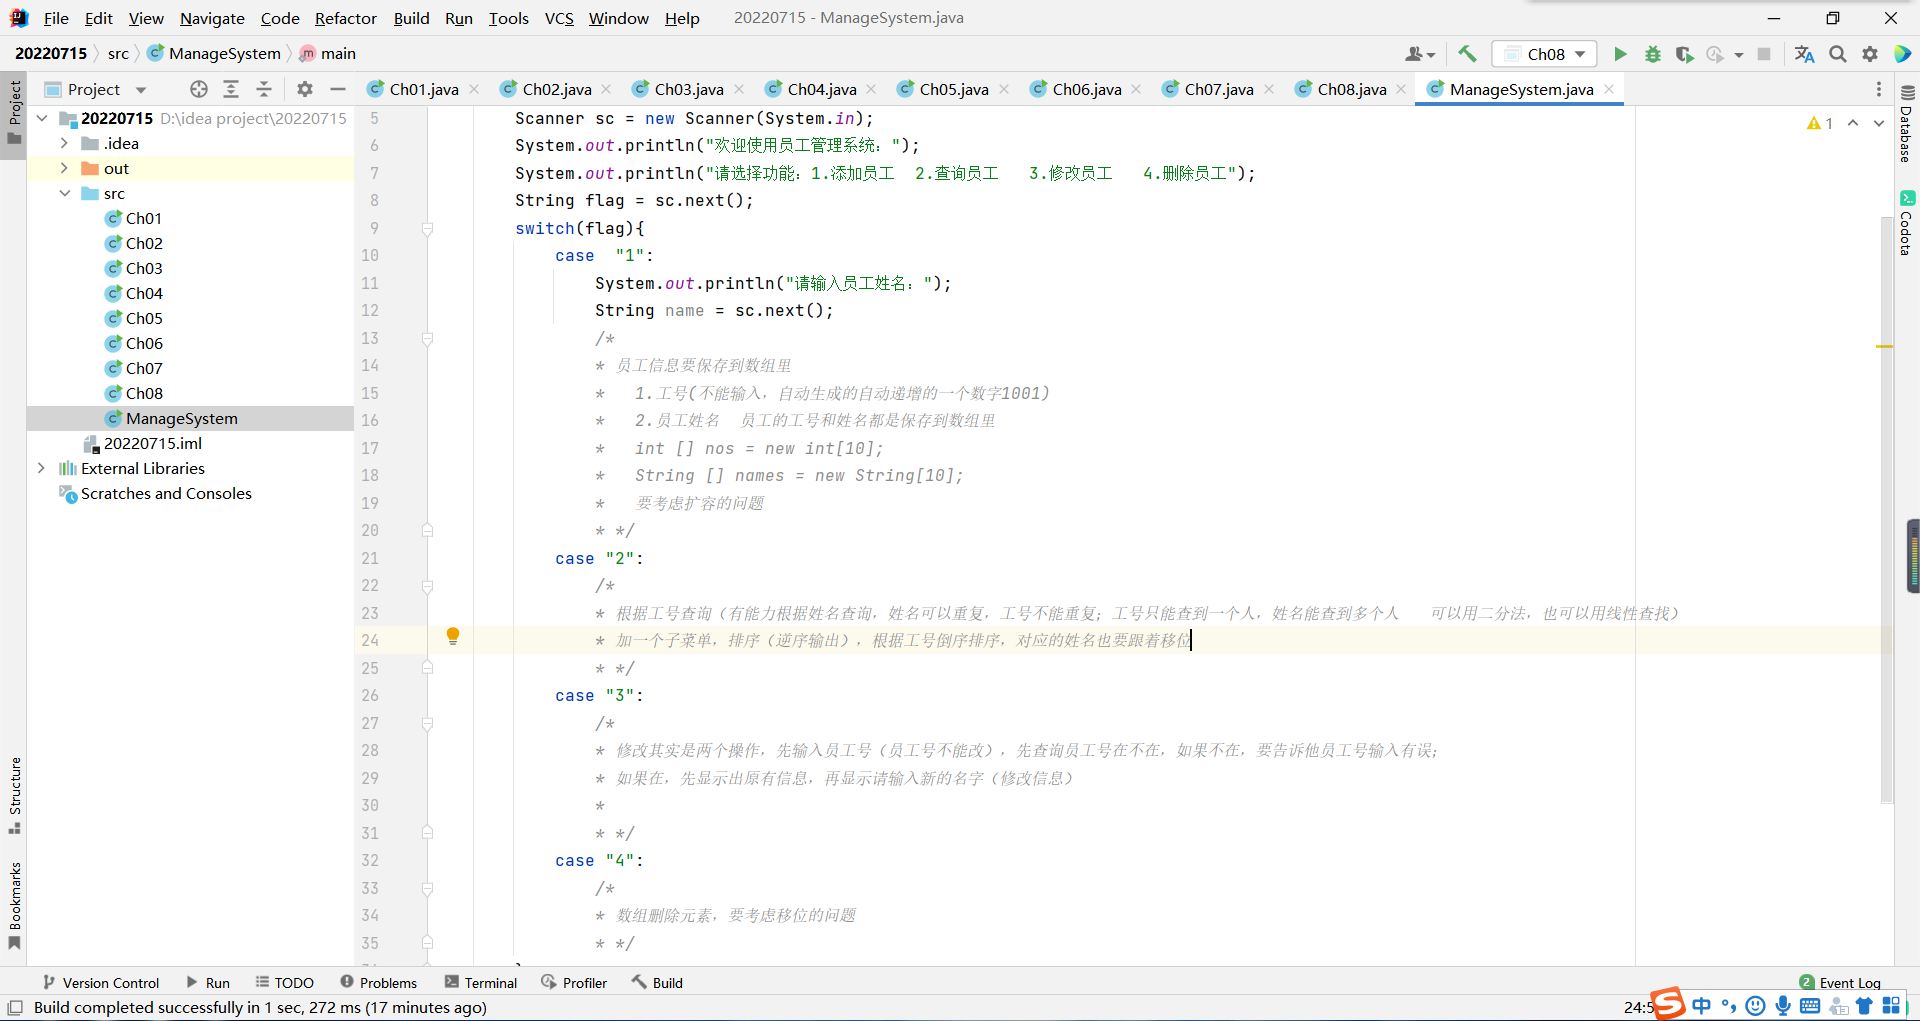Open the Codota side panel

coord(1907,223)
